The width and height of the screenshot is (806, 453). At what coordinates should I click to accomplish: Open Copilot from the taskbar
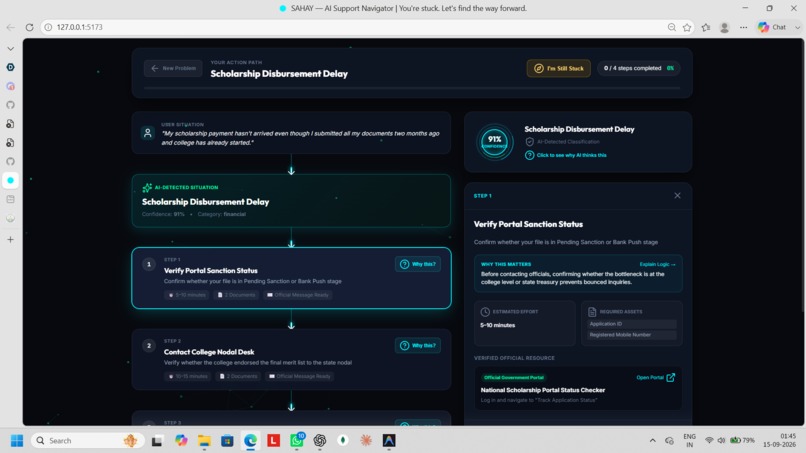click(x=181, y=441)
